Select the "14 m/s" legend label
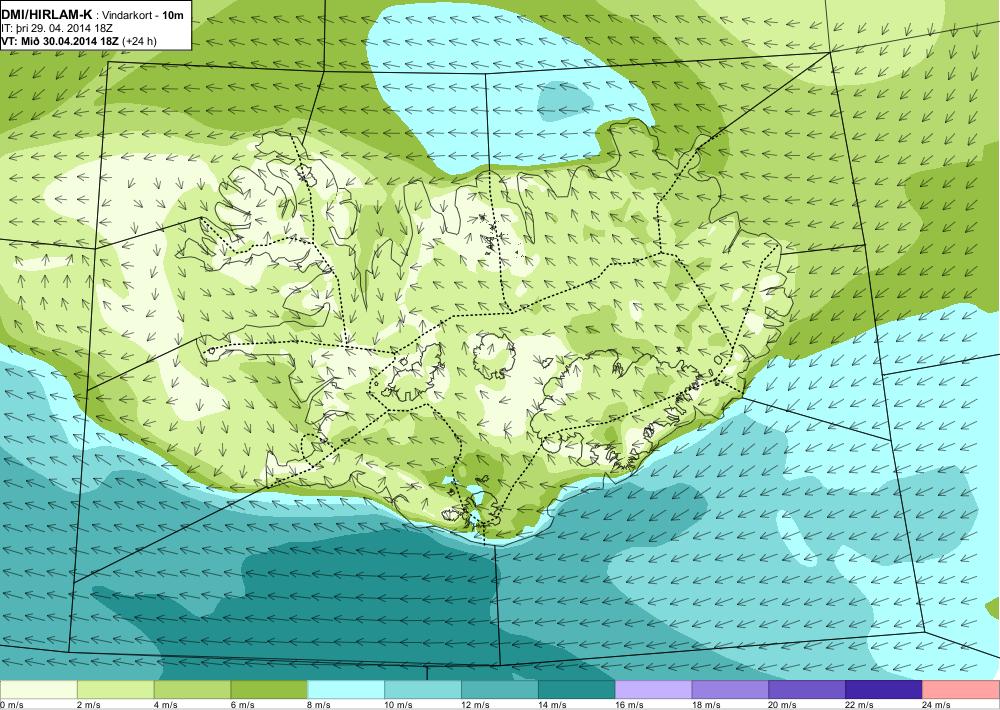1000x710 pixels. (552, 705)
